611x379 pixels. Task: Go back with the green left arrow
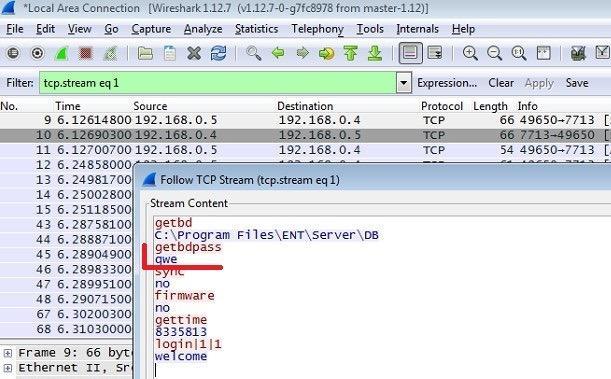[x=278, y=53]
